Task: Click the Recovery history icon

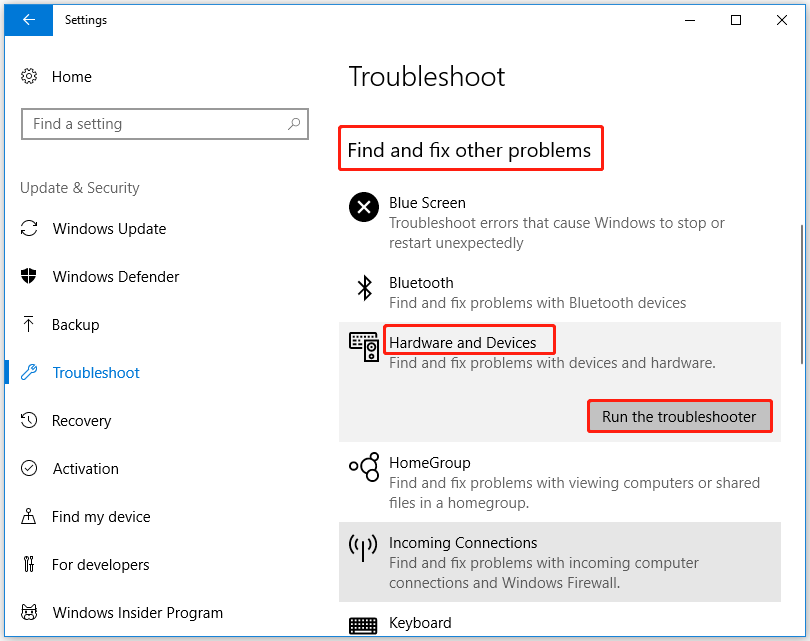Action: tap(29, 421)
